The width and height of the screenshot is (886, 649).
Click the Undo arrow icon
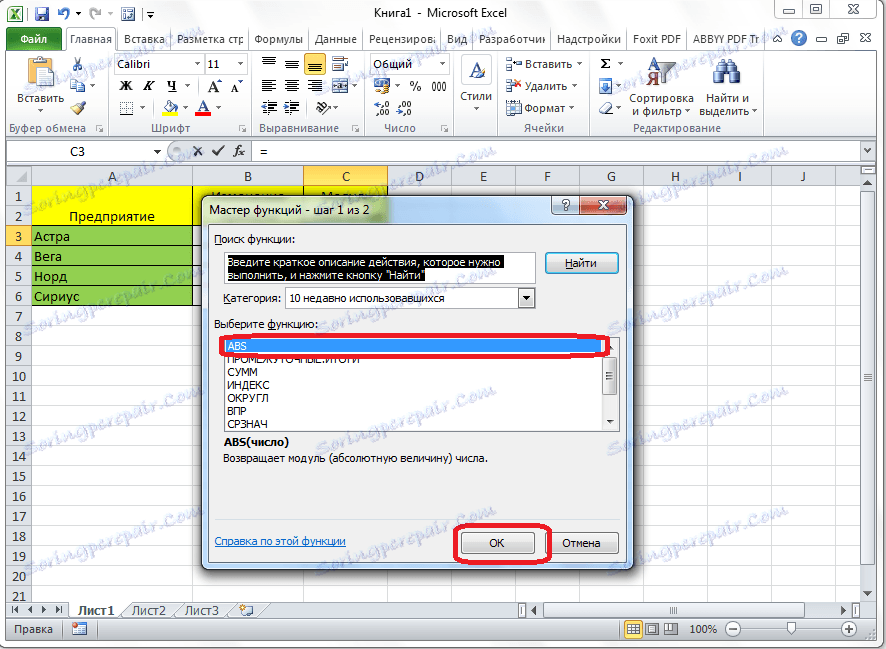(x=64, y=14)
